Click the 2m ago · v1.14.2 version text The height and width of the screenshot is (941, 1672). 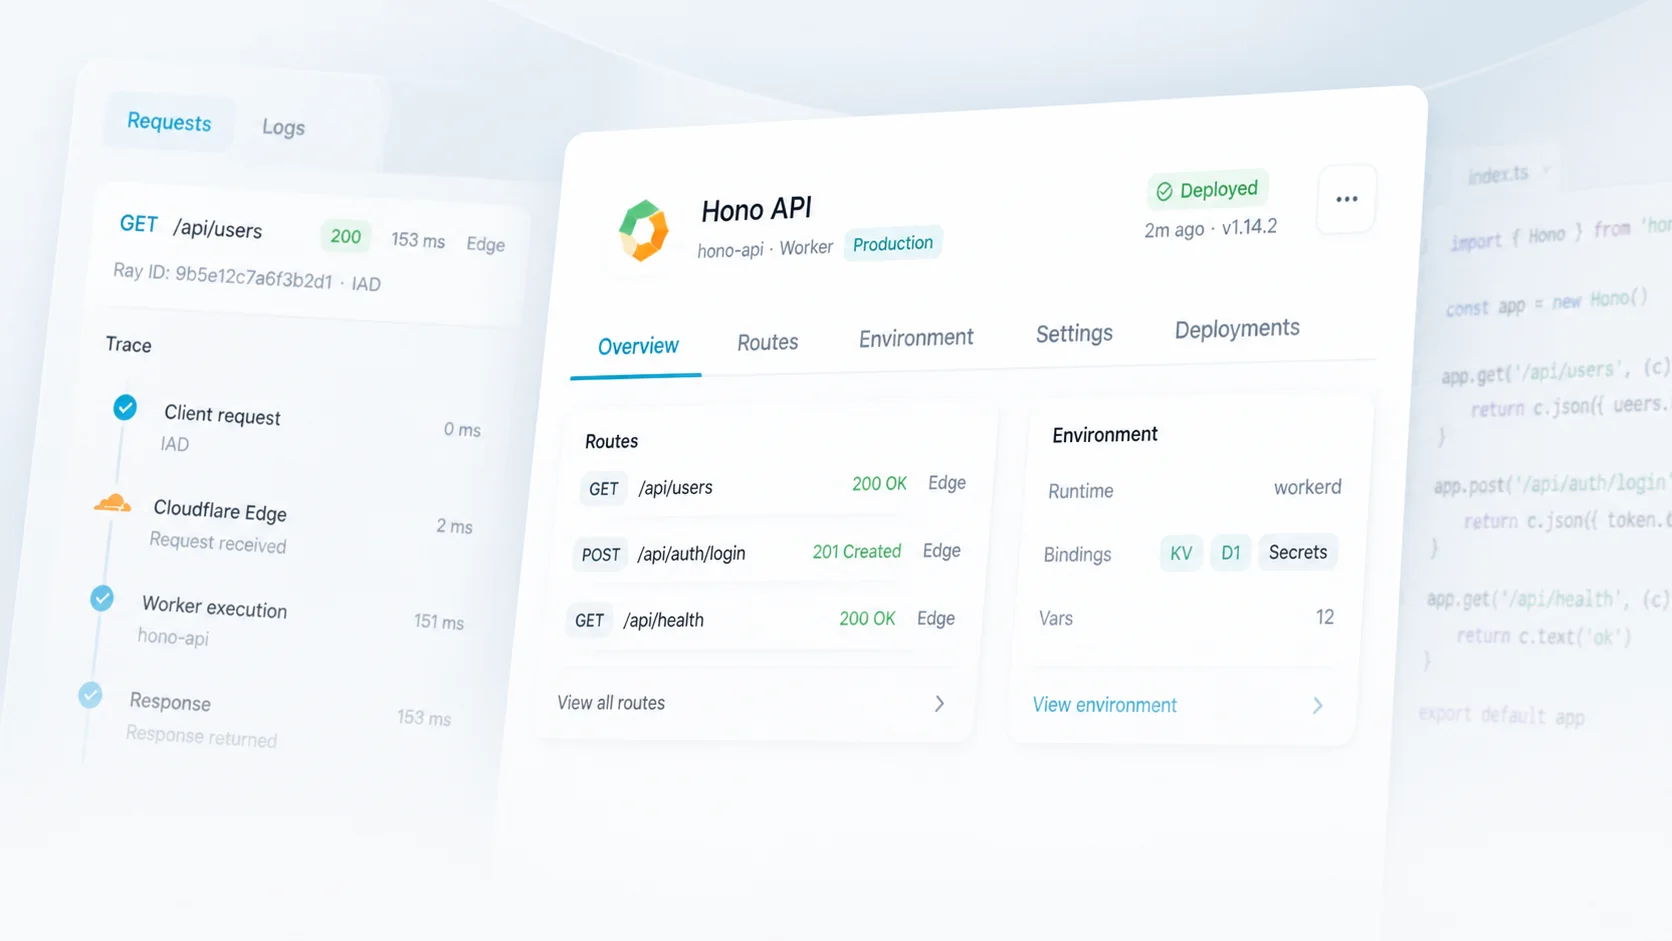pyautogui.click(x=1211, y=228)
